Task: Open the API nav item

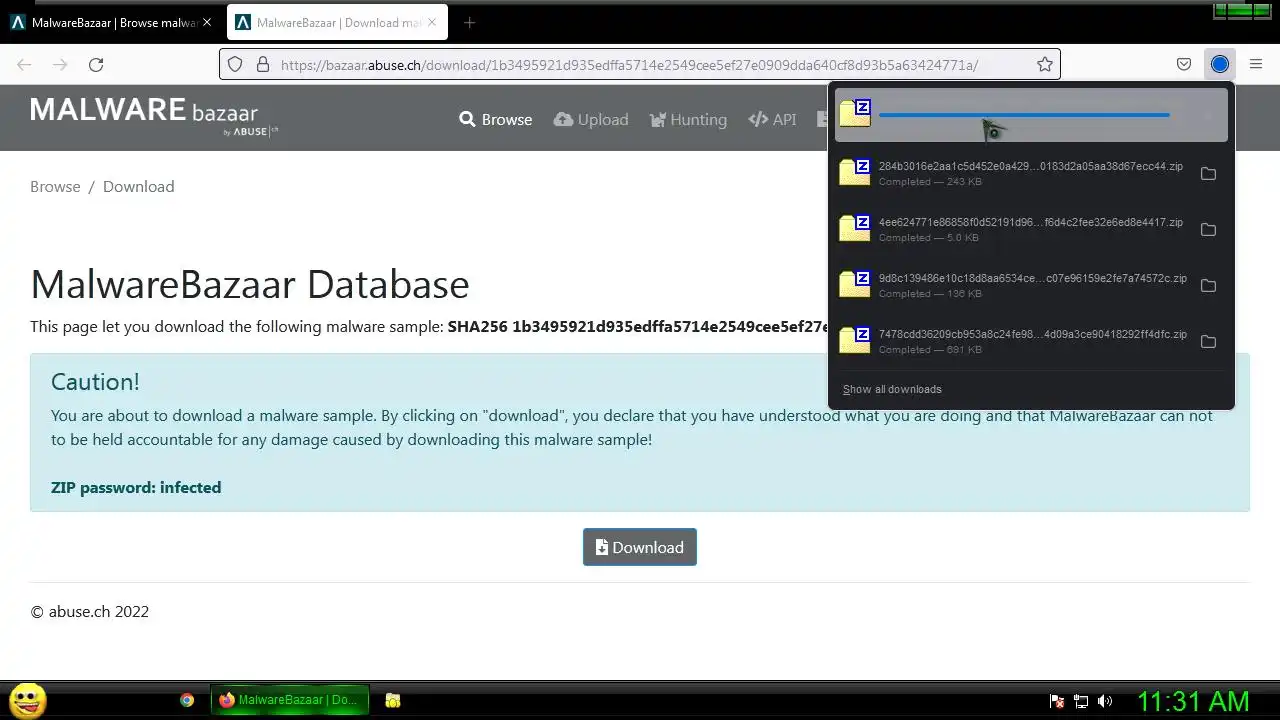Action: coord(772,119)
